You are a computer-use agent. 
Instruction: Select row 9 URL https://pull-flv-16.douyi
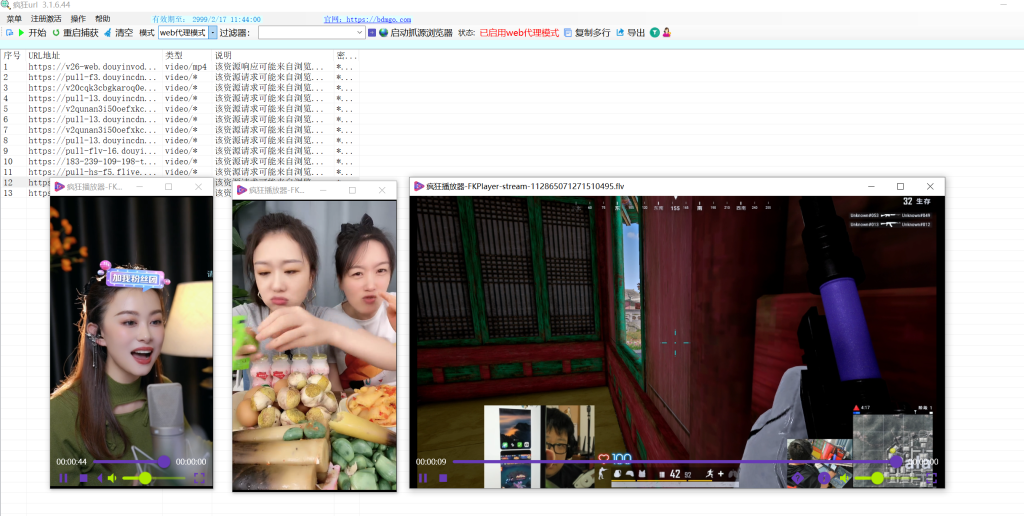click(93, 151)
